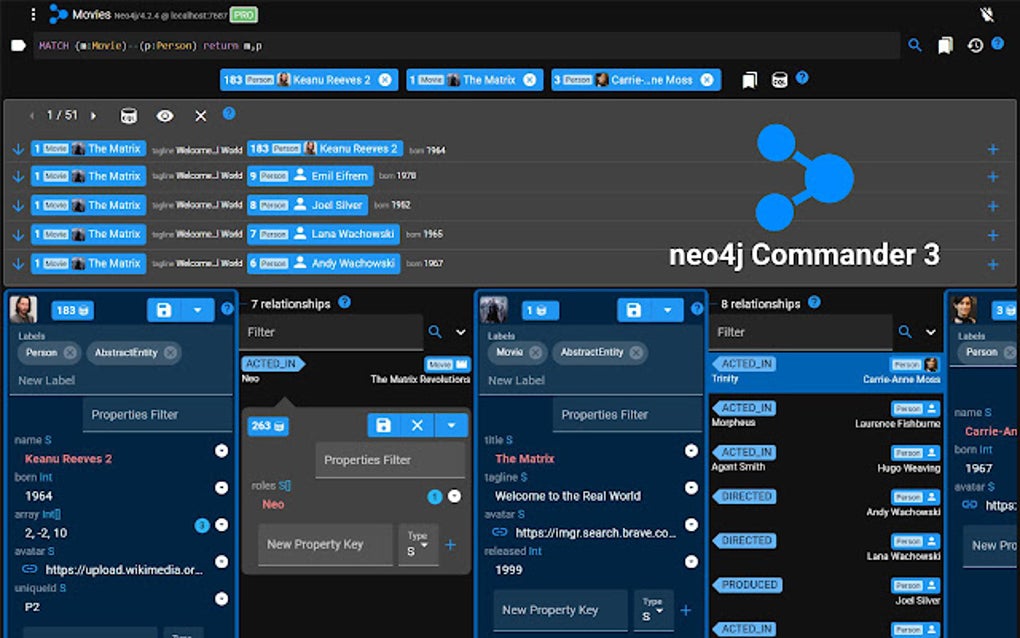Click the save icon in the relationship 263 editor
This screenshot has width=1020, height=638.
point(384,425)
